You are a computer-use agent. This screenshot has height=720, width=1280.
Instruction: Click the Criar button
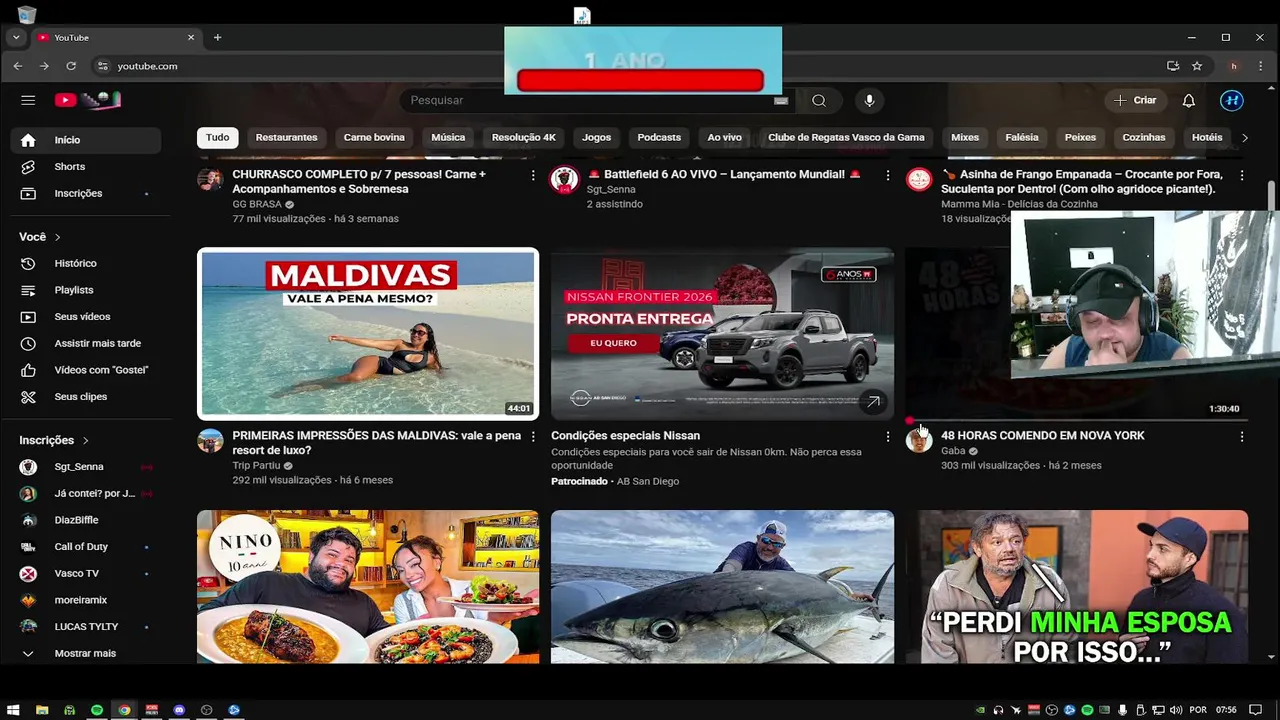(1135, 100)
